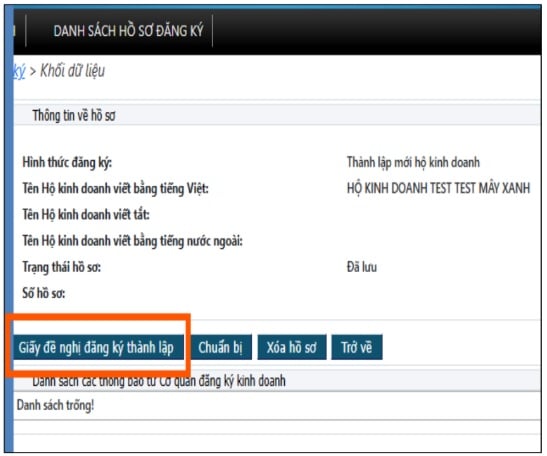Viewport: 547px width, 456px height.
Task: Click the Giấy đề nghị đăng ký thành lập button
Action: coord(98,347)
